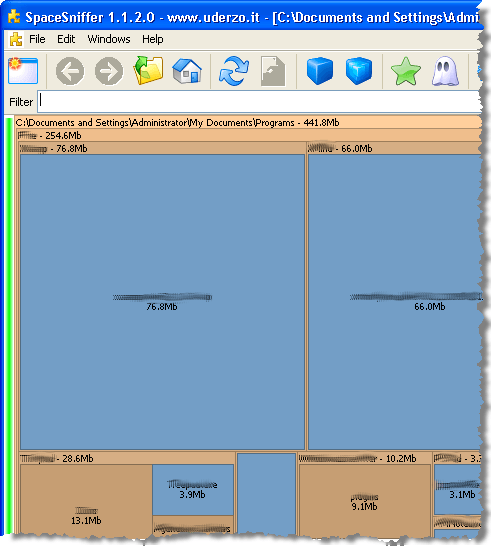Click the green star icon
The width and height of the screenshot is (491, 546).
(x=405, y=71)
